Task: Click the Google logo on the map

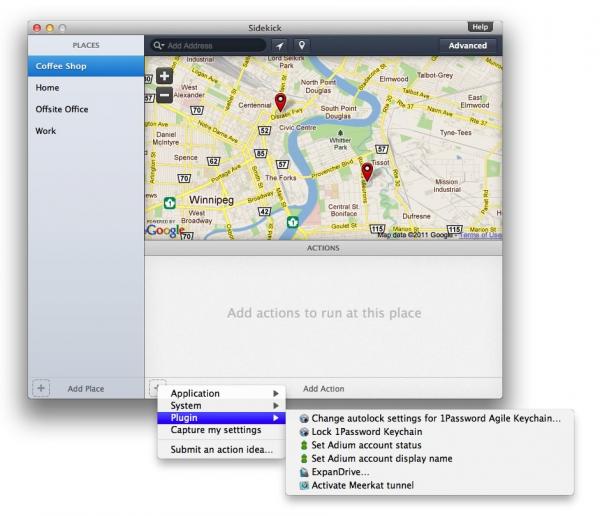Action: click(x=165, y=230)
